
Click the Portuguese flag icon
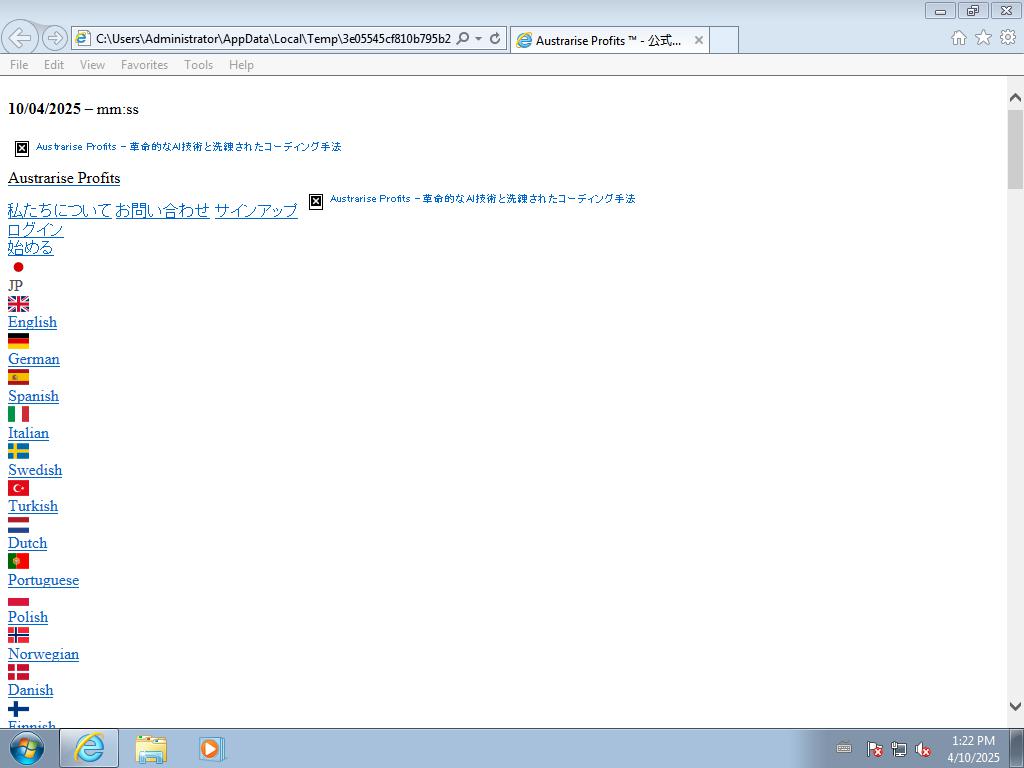[18, 561]
